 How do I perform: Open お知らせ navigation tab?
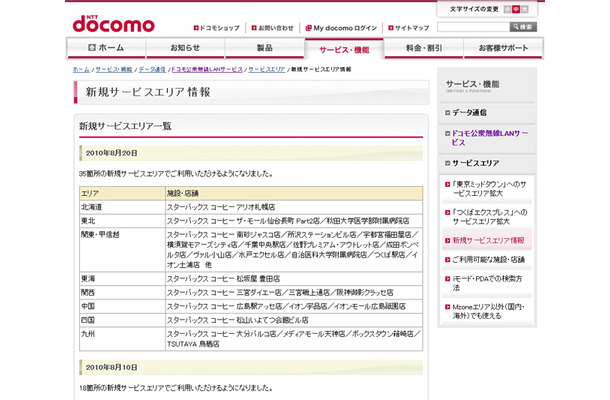pyautogui.click(x=185, y=48)
